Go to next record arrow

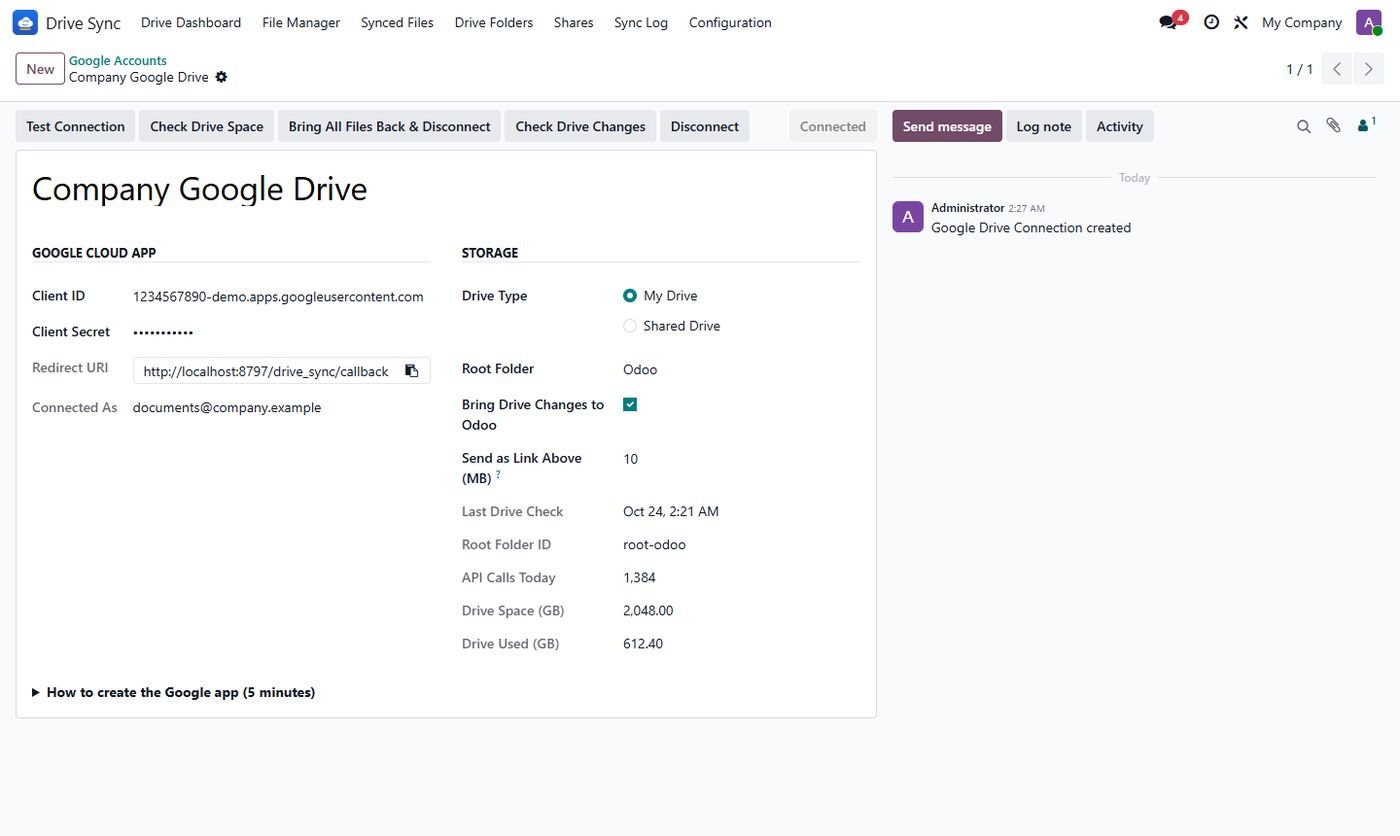point(1369,69)
